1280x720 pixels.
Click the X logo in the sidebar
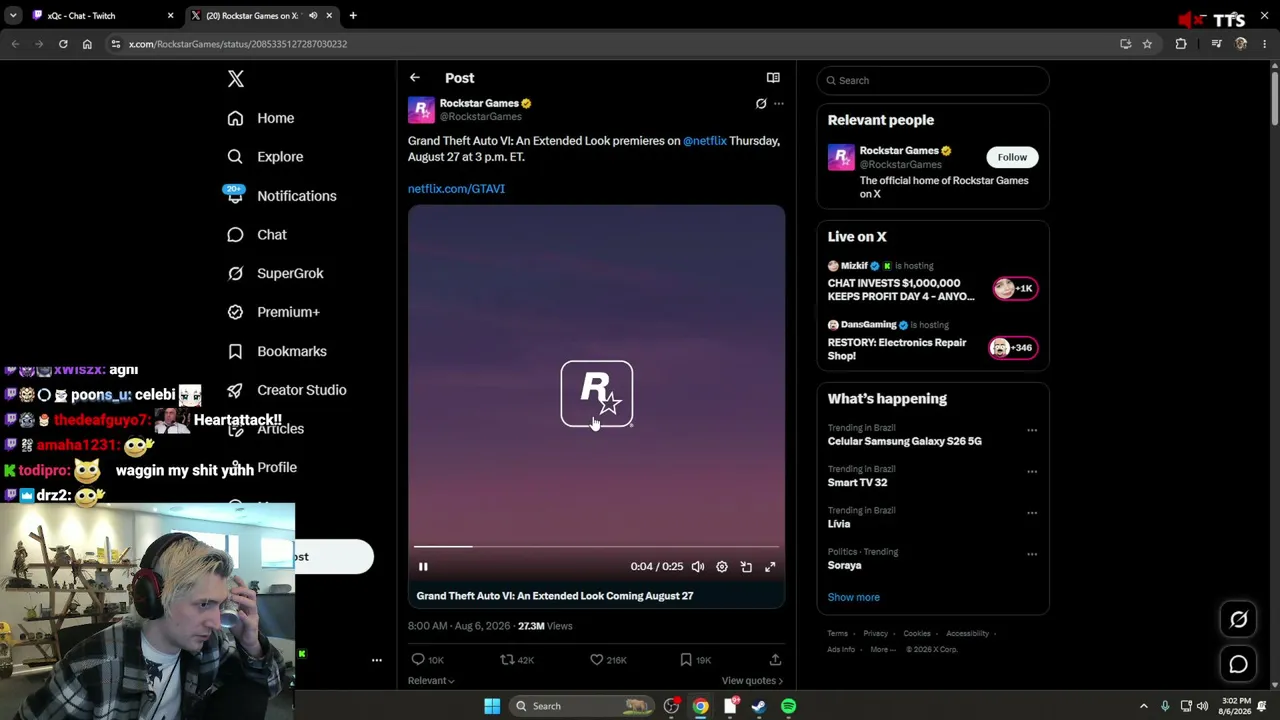[235, 79]
